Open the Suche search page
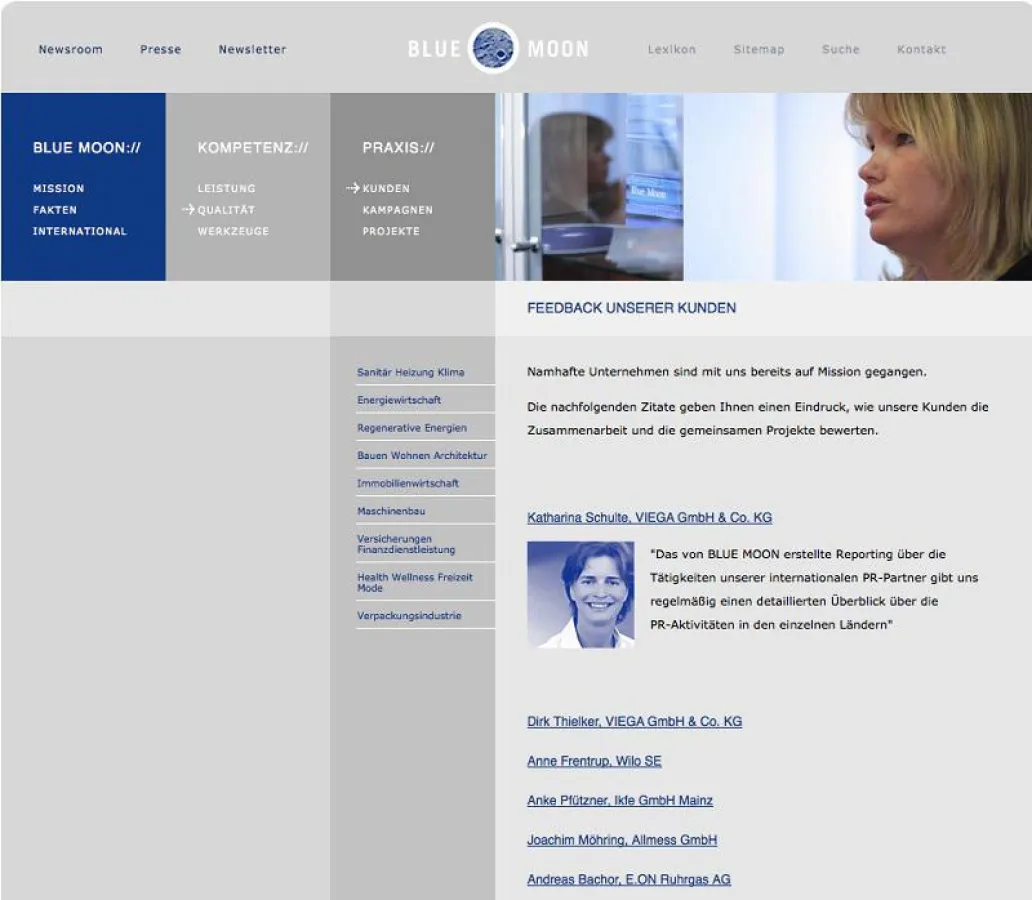This screenshot has width=1032, height=900. point(840,49)
